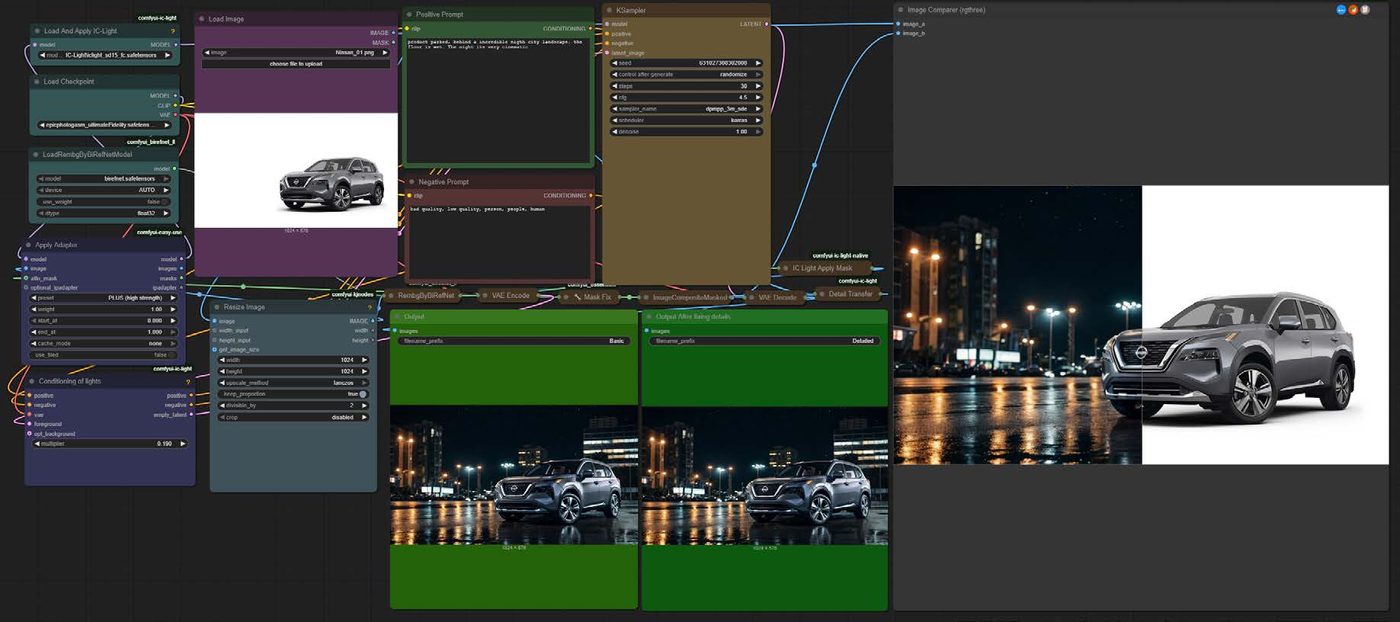Open the device AUTO dropdown
The height and width of the screenshot is (622, 1400).
click(104, 189)
